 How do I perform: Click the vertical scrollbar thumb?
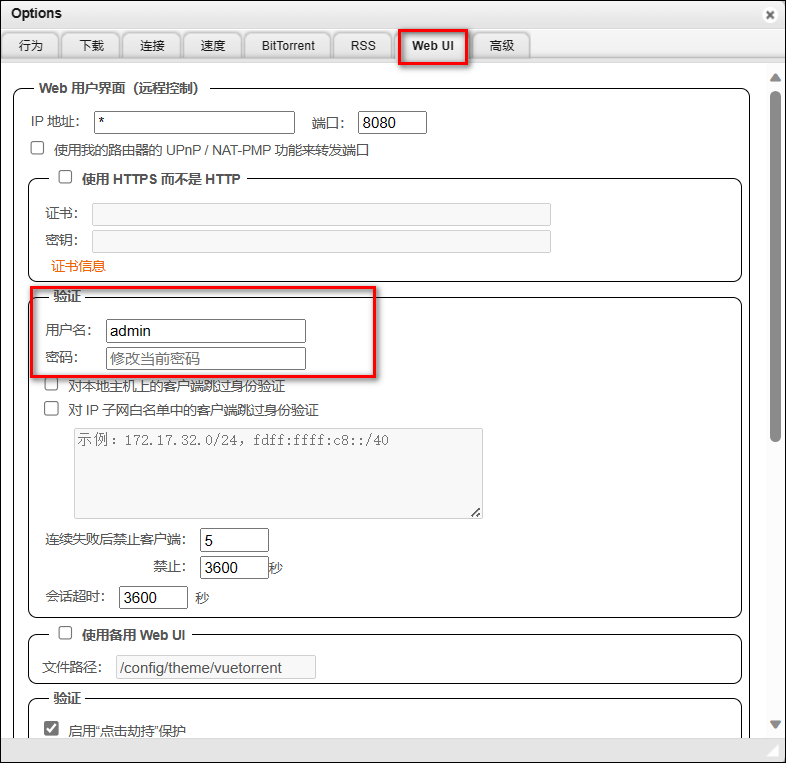coord(775,265)
